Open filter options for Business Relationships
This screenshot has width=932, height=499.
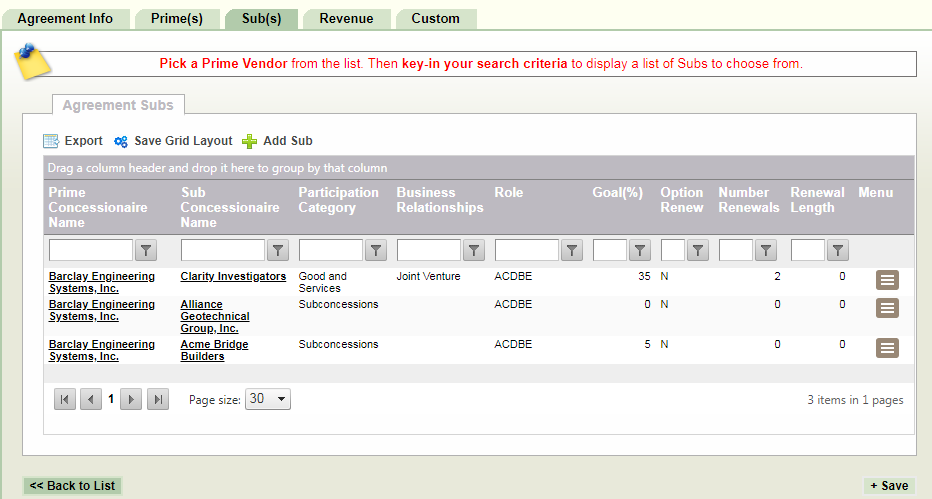pos(474,250)
